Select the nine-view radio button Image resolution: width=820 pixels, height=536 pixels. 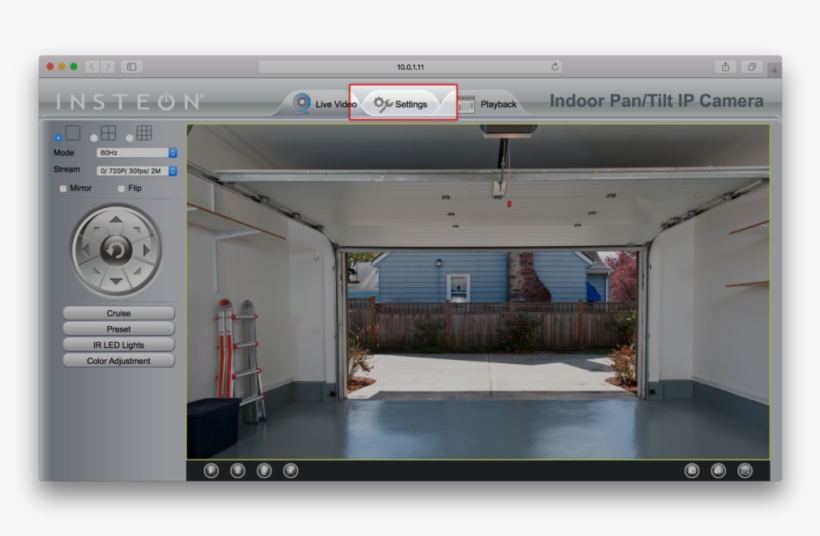point(129,138)
